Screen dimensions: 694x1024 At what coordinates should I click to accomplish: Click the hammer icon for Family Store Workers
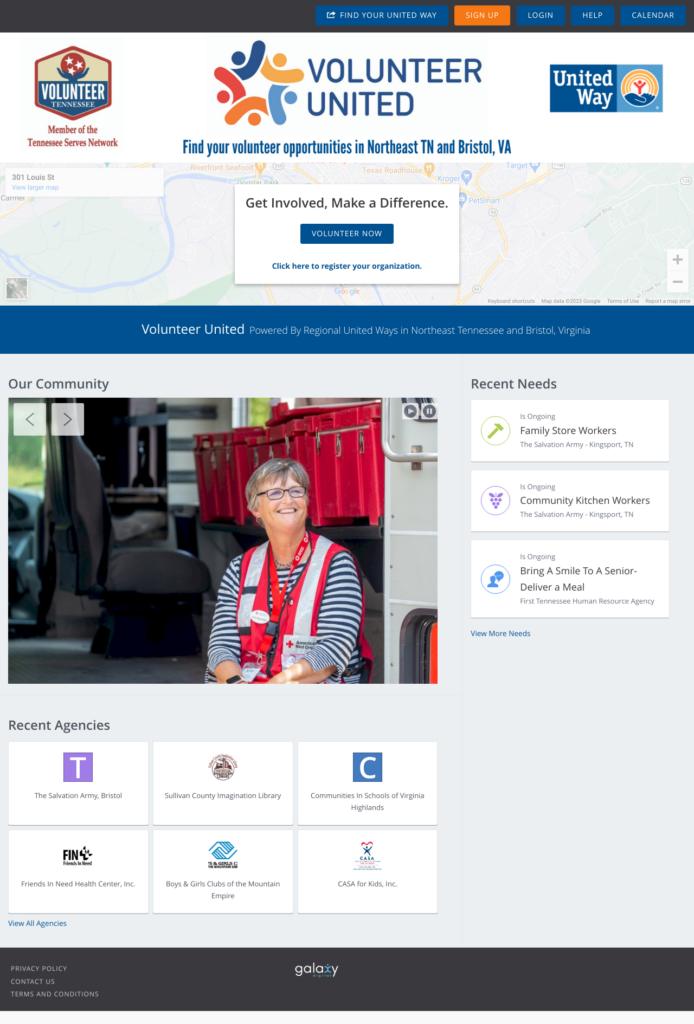coord(496,430)
